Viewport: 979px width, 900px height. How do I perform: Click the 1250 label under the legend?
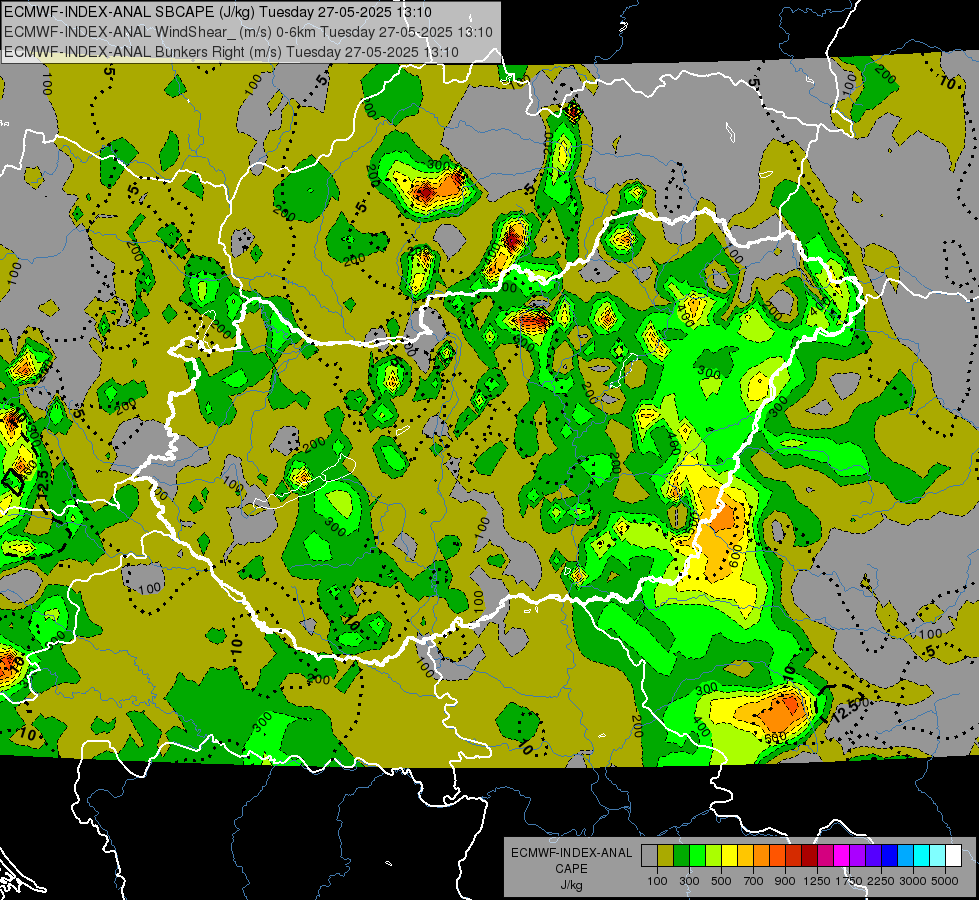817,881
